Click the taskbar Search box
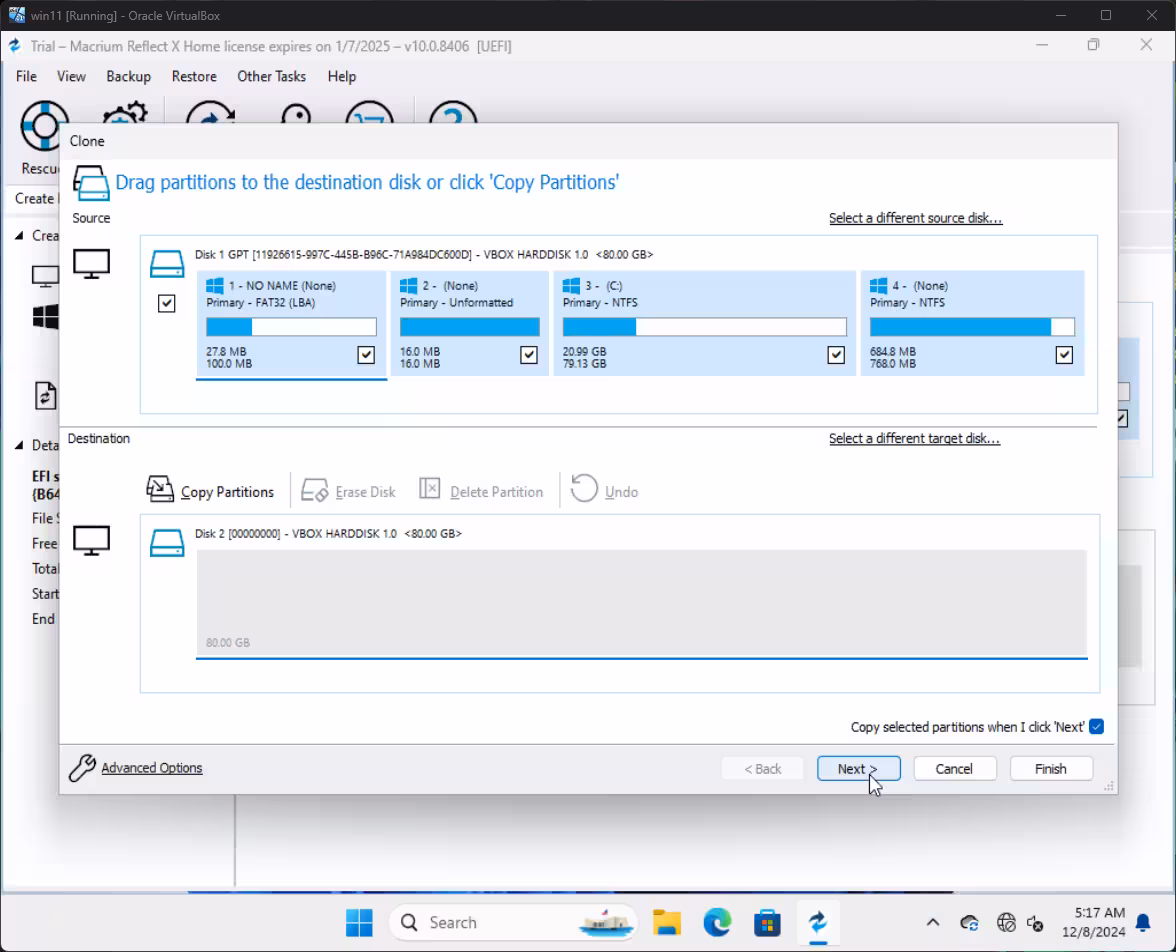This screenshot has width=1176, height=952. 513,923
